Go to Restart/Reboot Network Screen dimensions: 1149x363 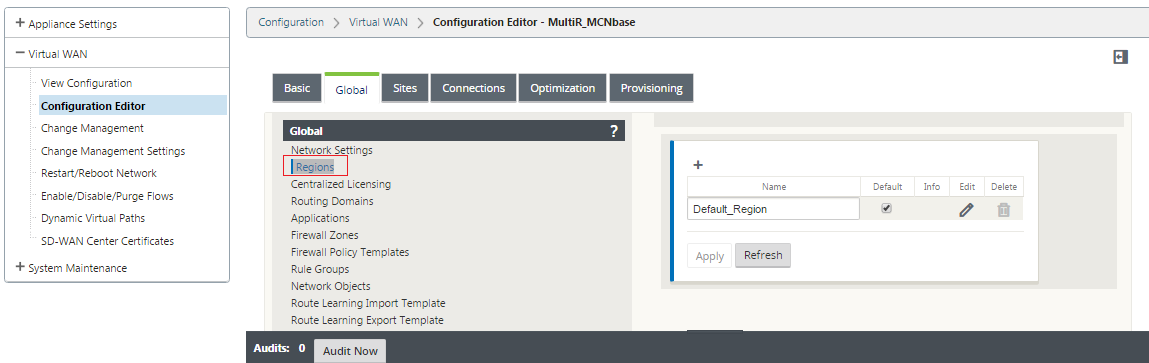tap(99, 173)
